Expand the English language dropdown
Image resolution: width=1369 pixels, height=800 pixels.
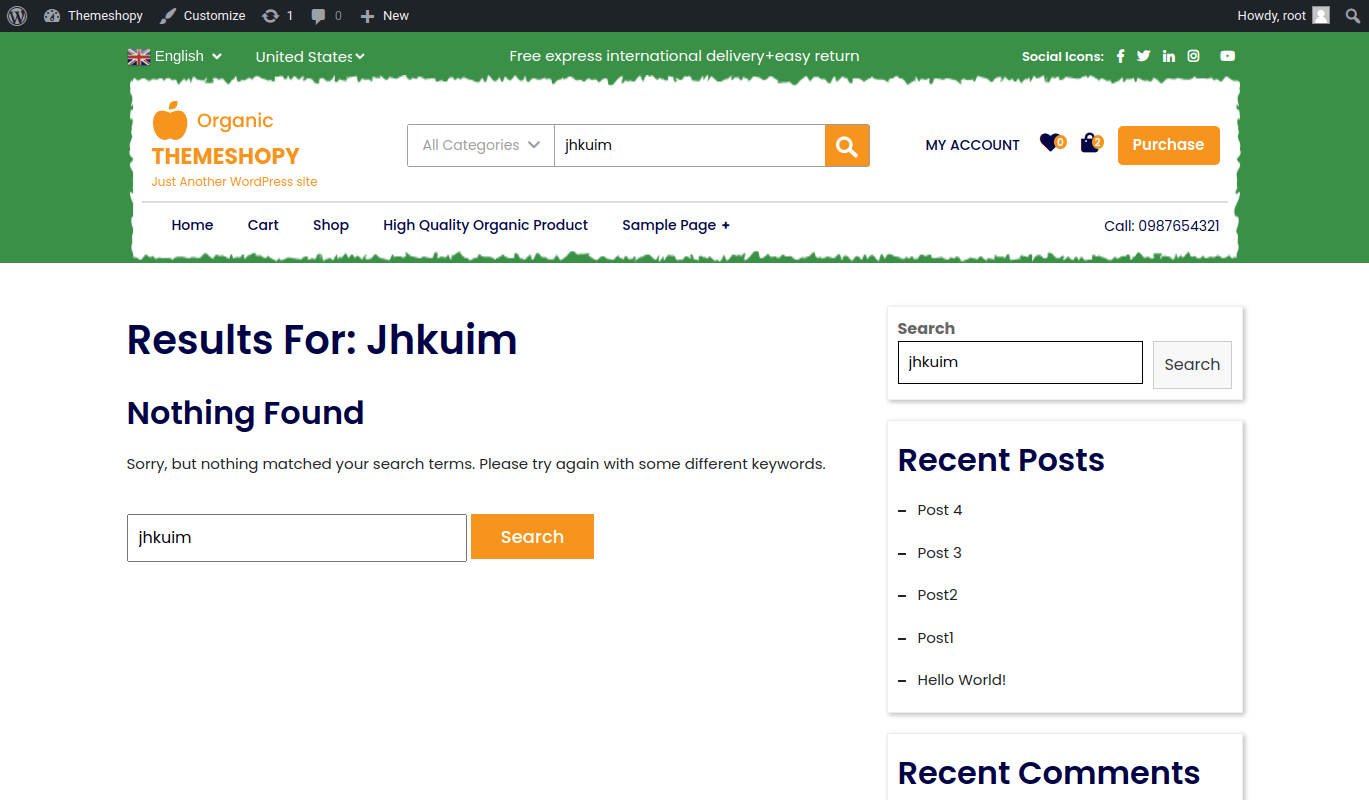(175, 56)
